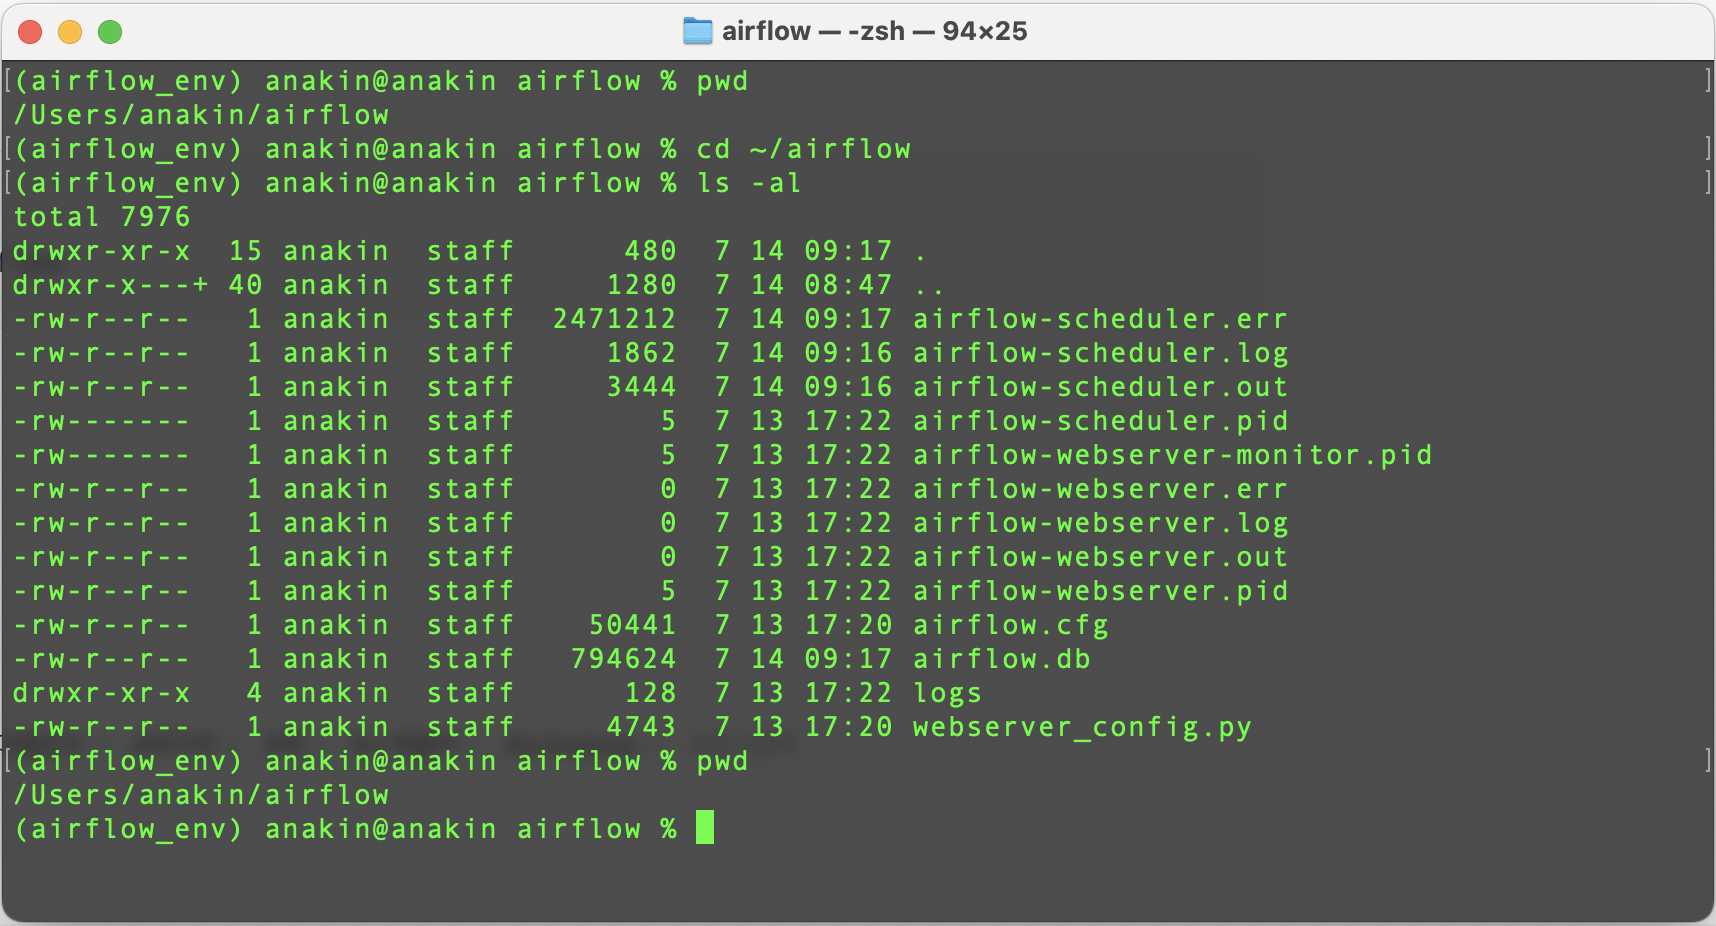Select the 'webserver_config.py' filename

[x=1082, y=727]
